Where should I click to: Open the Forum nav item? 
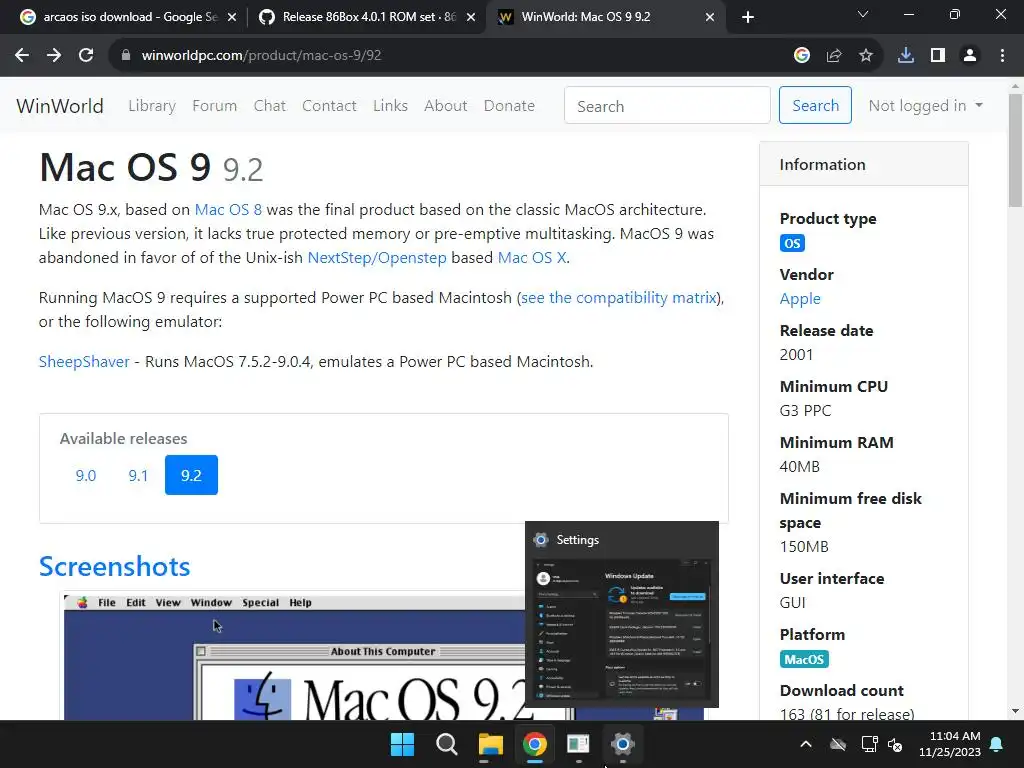pyautogui.click(x=214, y=106)
